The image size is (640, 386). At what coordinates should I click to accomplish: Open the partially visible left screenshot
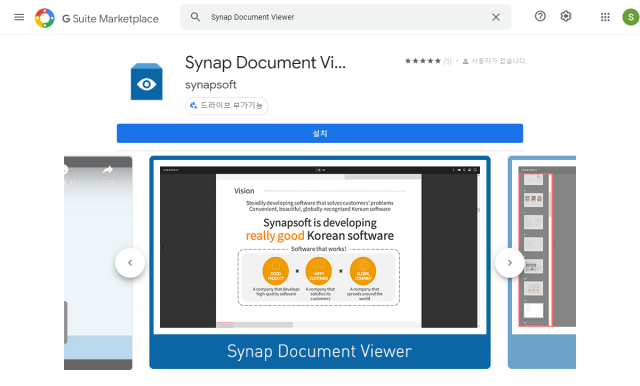(98, 263)
